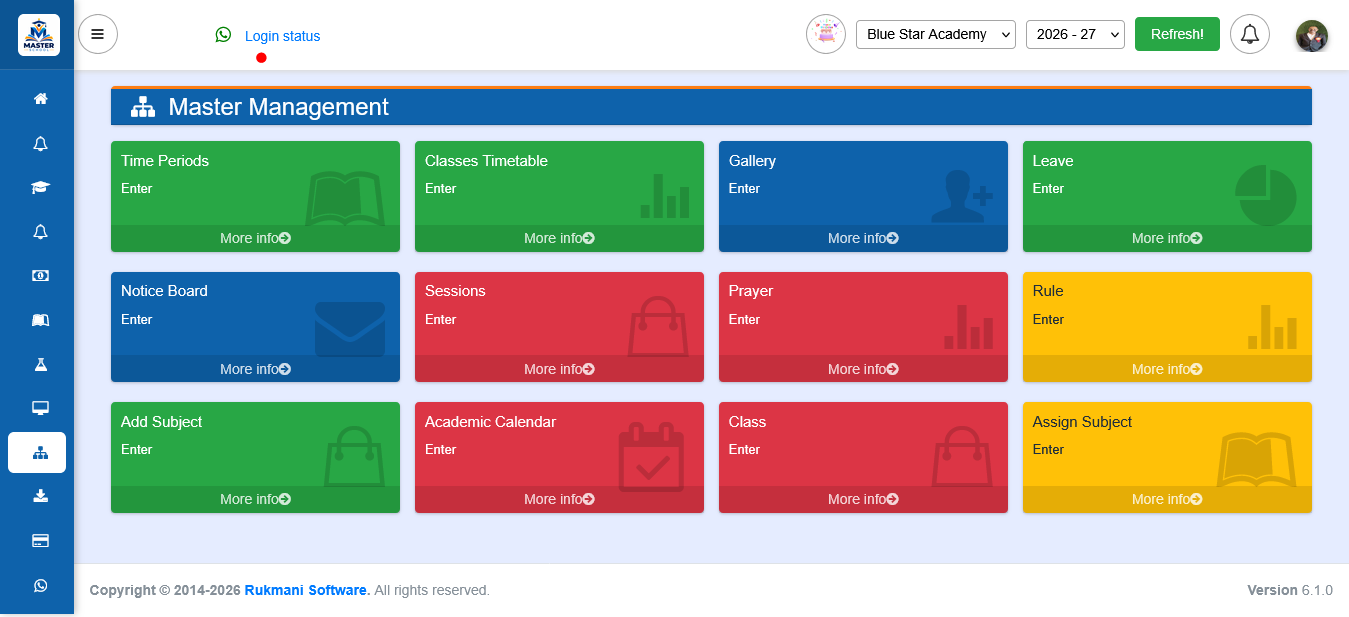This screenshot has width=1349, height=617.
Task: Open the Master Management sitemap sidebar item
Action: click(x=37, y=452)
